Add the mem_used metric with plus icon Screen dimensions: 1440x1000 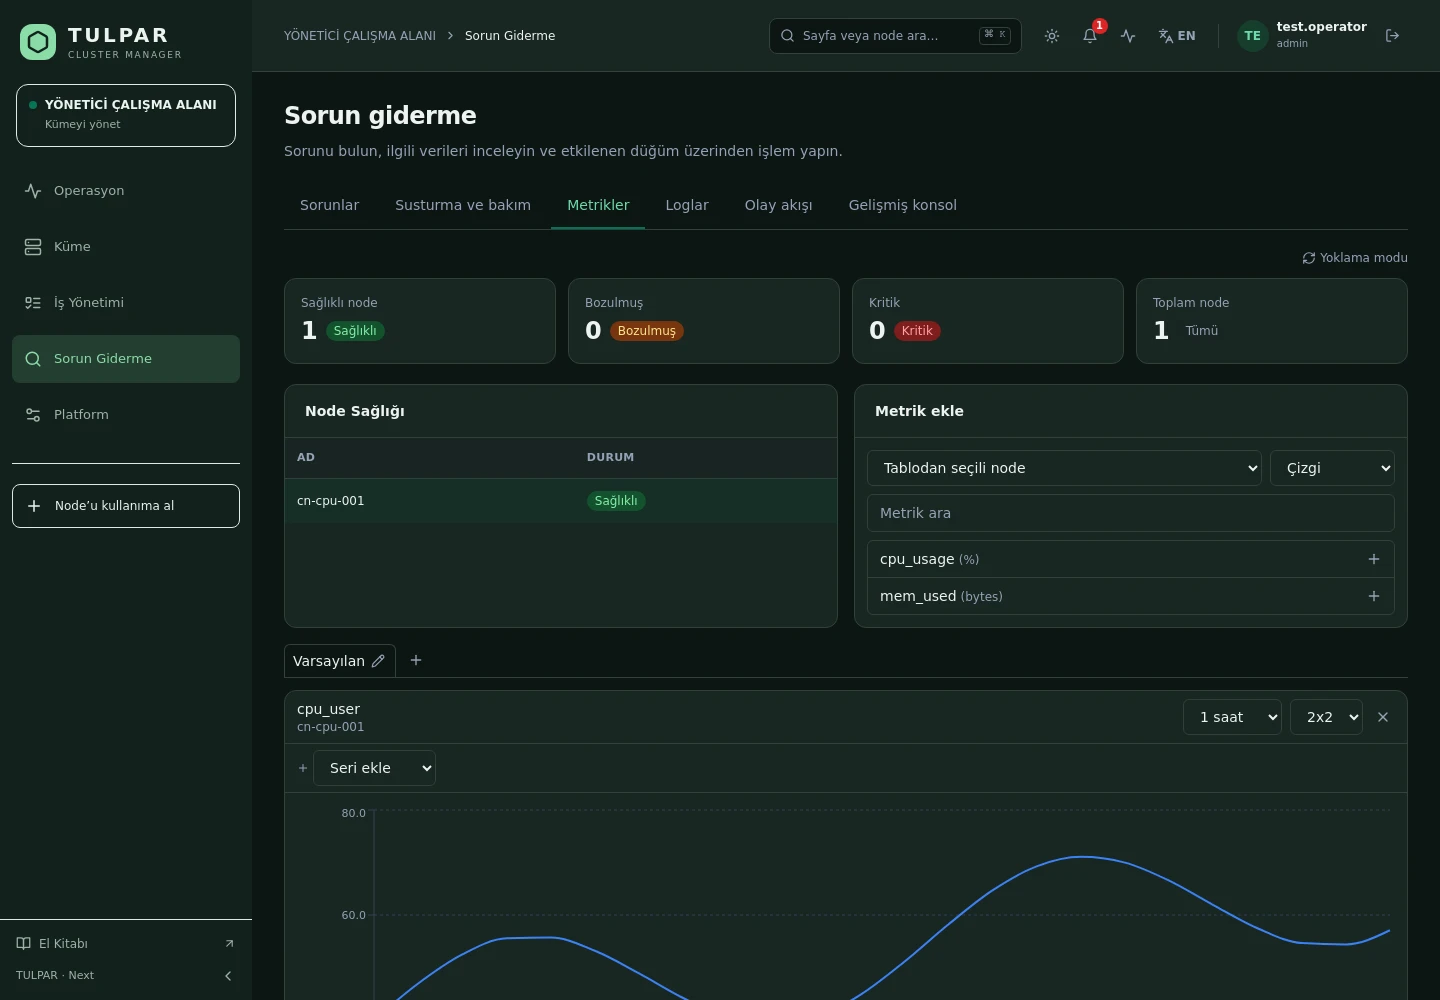coord(1374,596)
